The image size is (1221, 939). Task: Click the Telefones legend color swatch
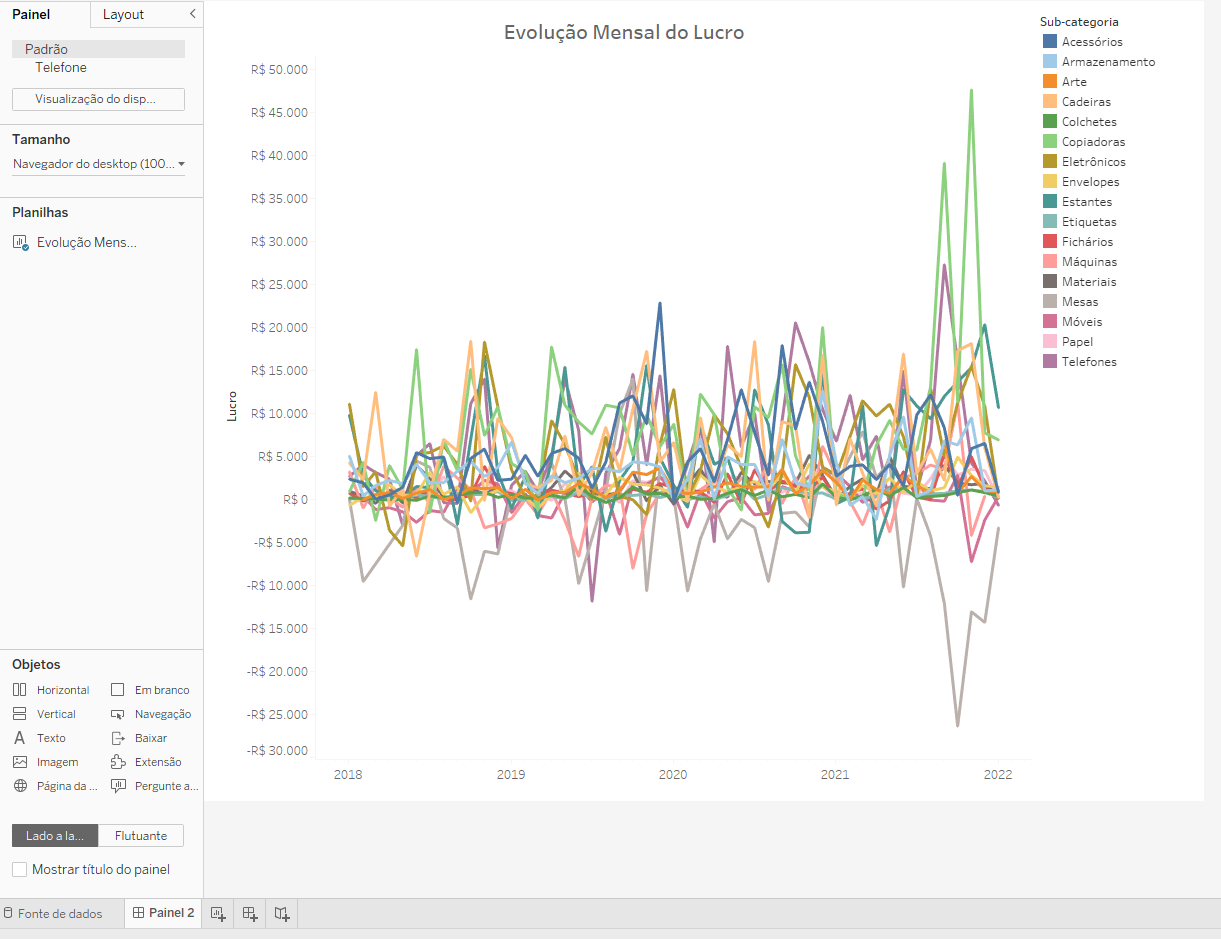(x=1050, y=361)
